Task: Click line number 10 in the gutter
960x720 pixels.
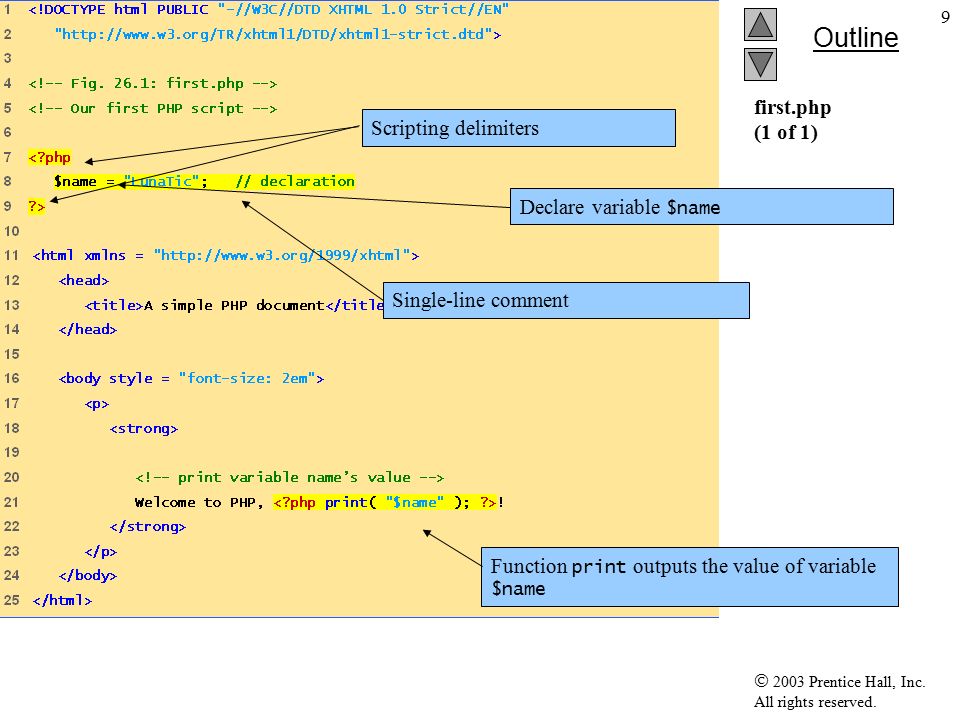Action: pos(12,231)
